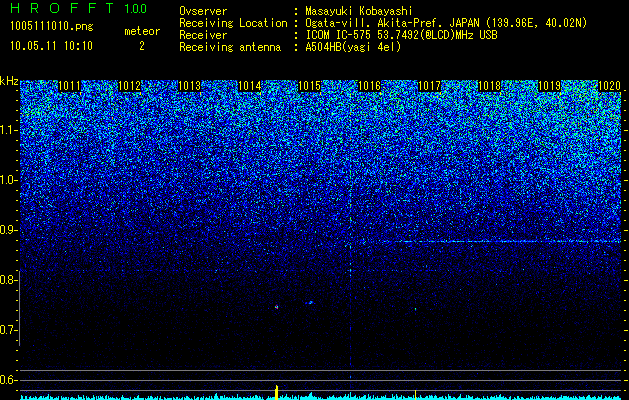This screenshot has width=629, height=400.
Task: Click the 'Ovserver' field label
Action: coord(203,11)
